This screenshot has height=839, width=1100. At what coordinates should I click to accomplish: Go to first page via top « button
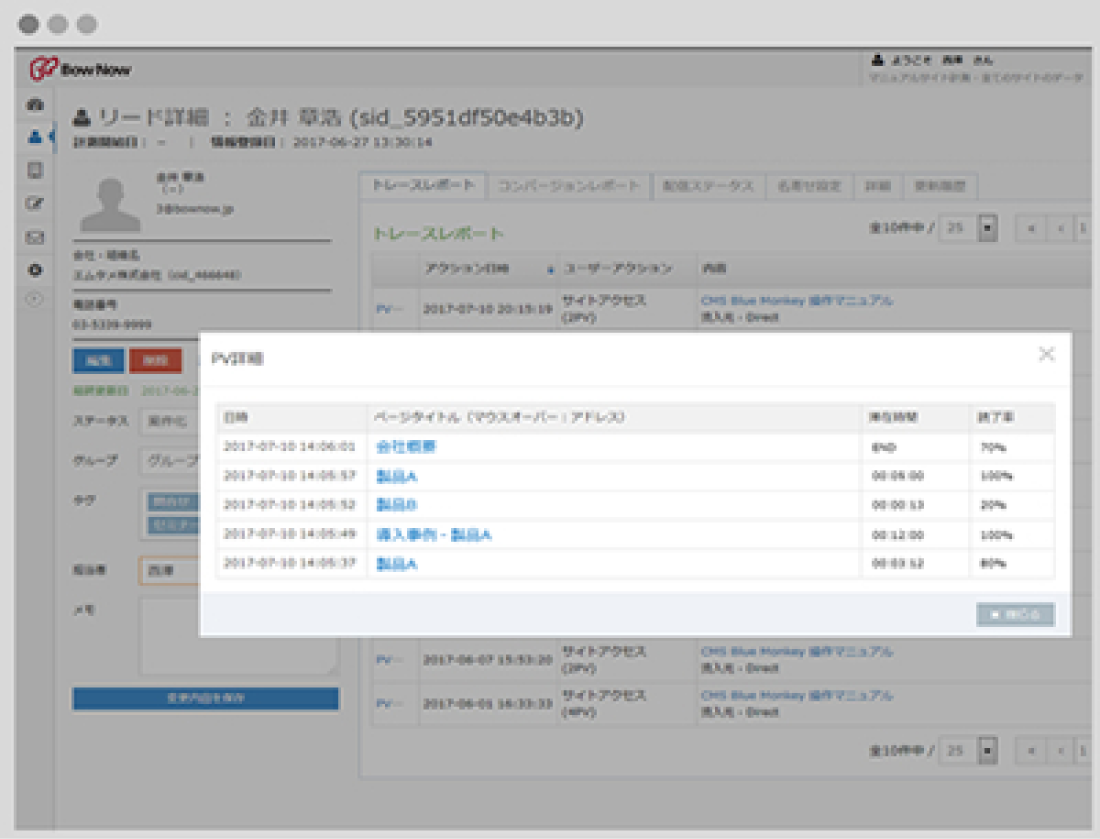[x=1031, y=228]
